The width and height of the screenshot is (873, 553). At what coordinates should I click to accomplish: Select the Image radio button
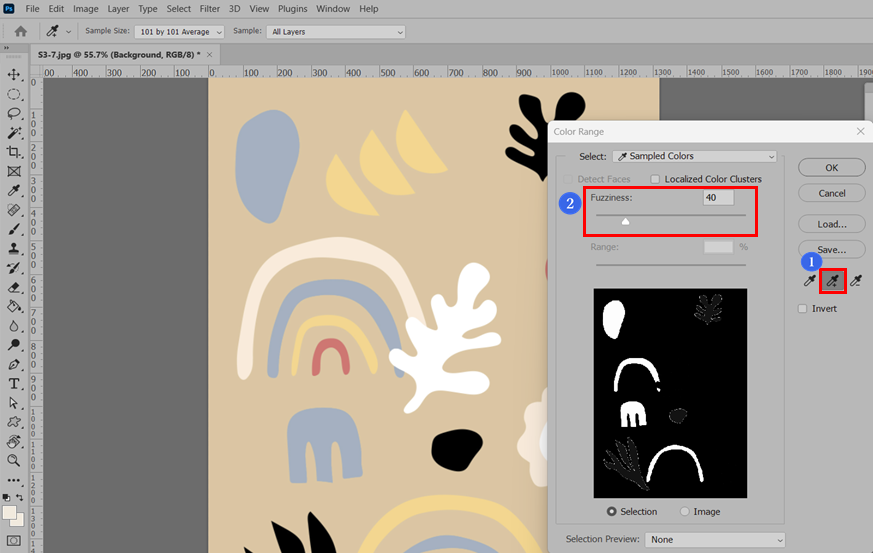click(x=684, y=511)
